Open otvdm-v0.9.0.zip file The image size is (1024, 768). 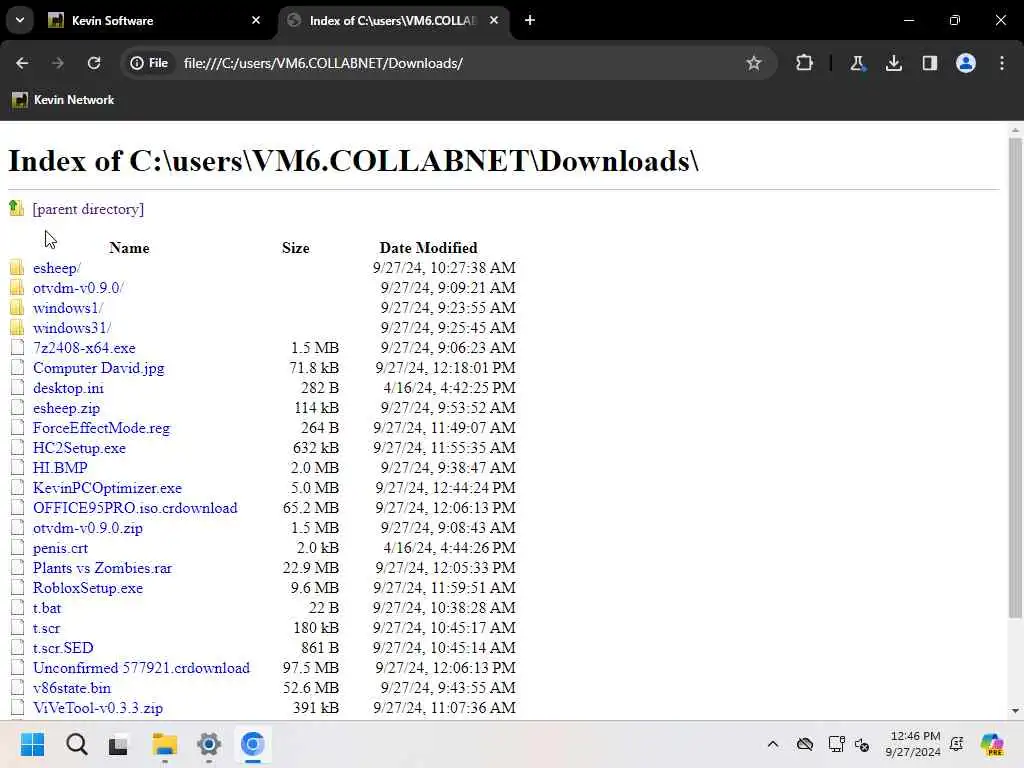click(88, 528)
